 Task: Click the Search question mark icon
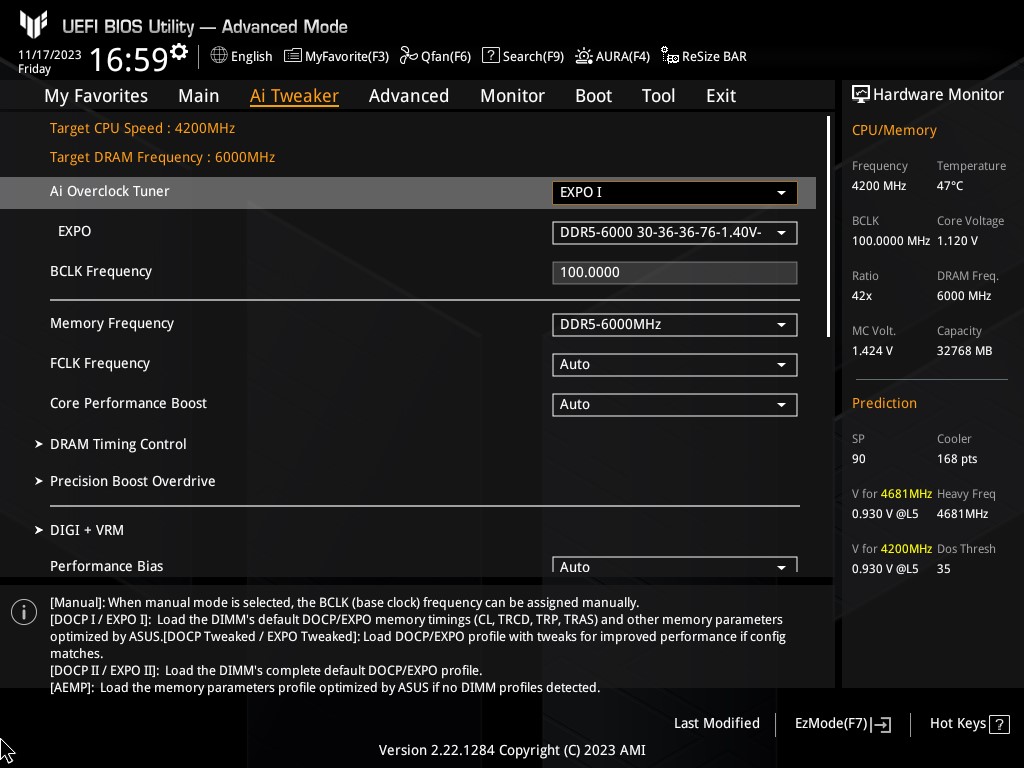(x=490, y=56)
